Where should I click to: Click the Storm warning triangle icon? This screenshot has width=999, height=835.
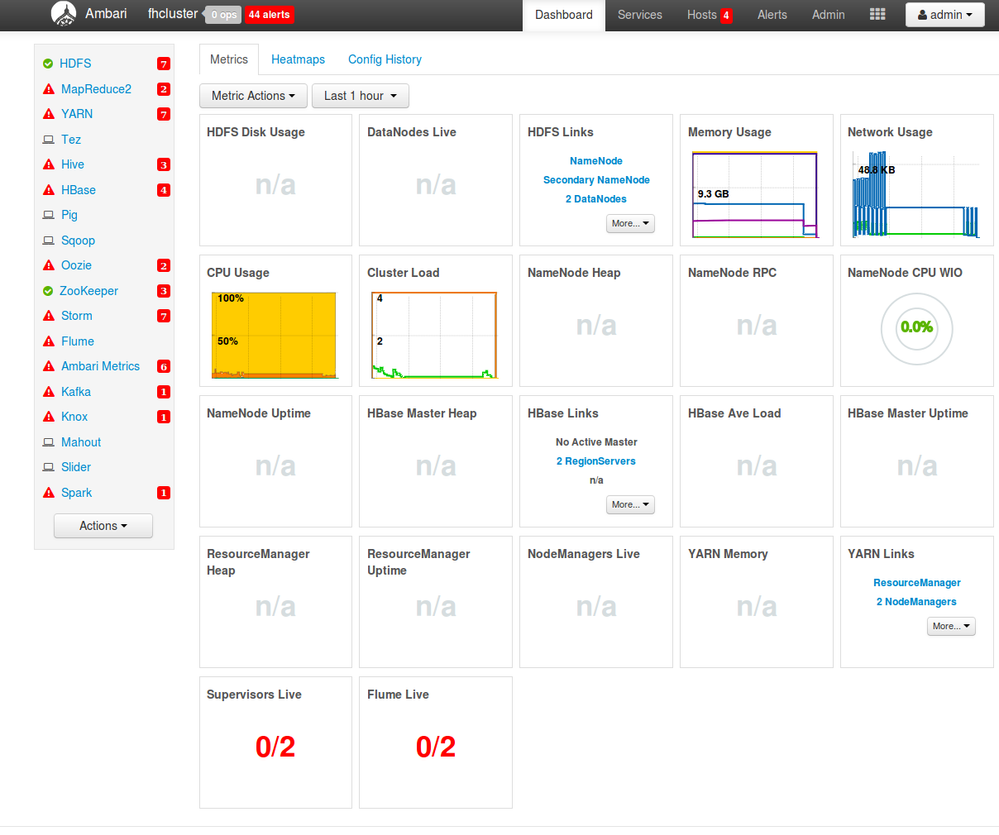click(x=48, y=316)
